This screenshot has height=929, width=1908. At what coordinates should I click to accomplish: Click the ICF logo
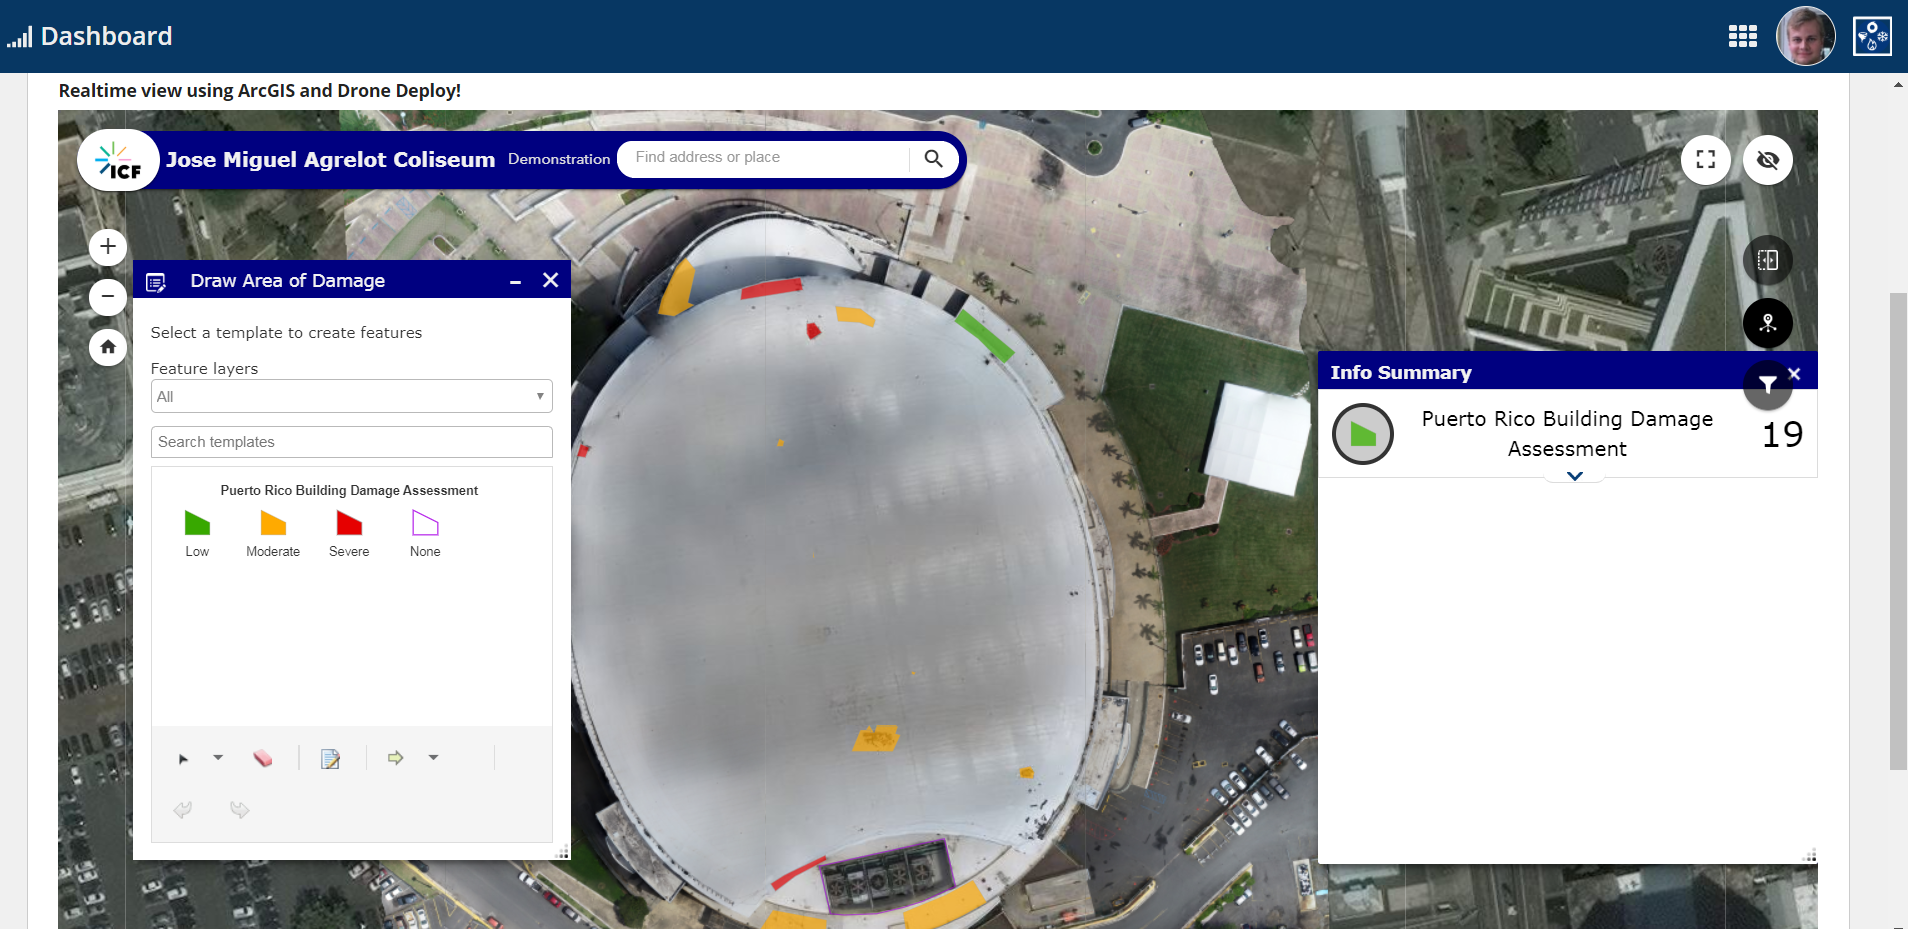(x=118, y=160)
